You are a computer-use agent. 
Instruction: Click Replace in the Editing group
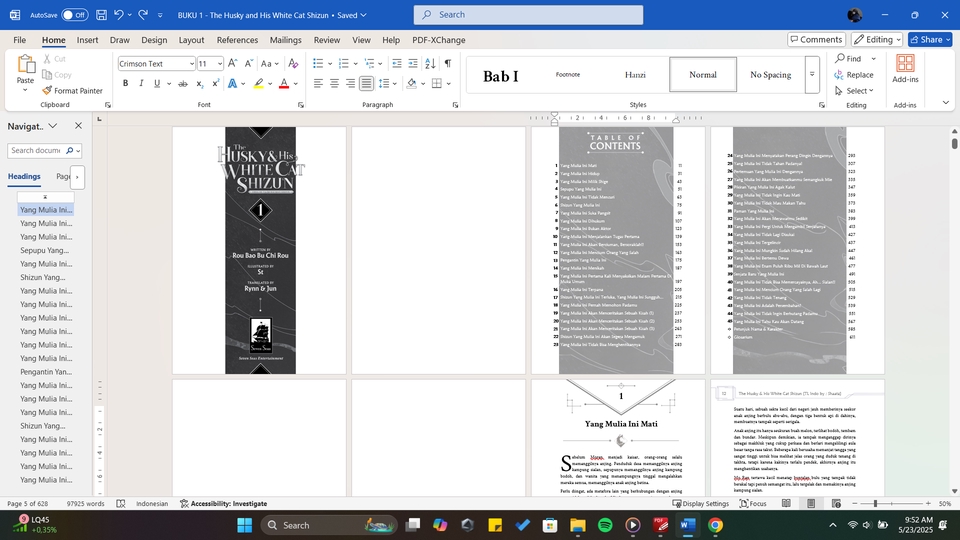click(854, 75)
